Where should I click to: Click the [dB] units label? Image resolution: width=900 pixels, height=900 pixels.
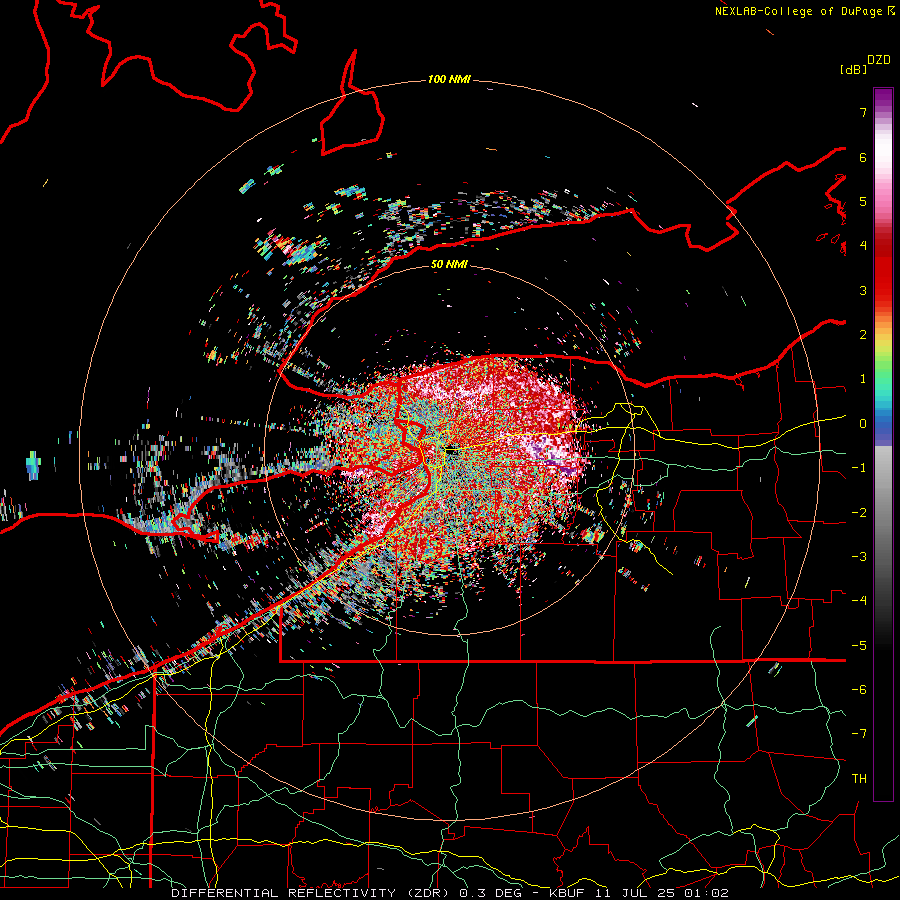[853, 69]
